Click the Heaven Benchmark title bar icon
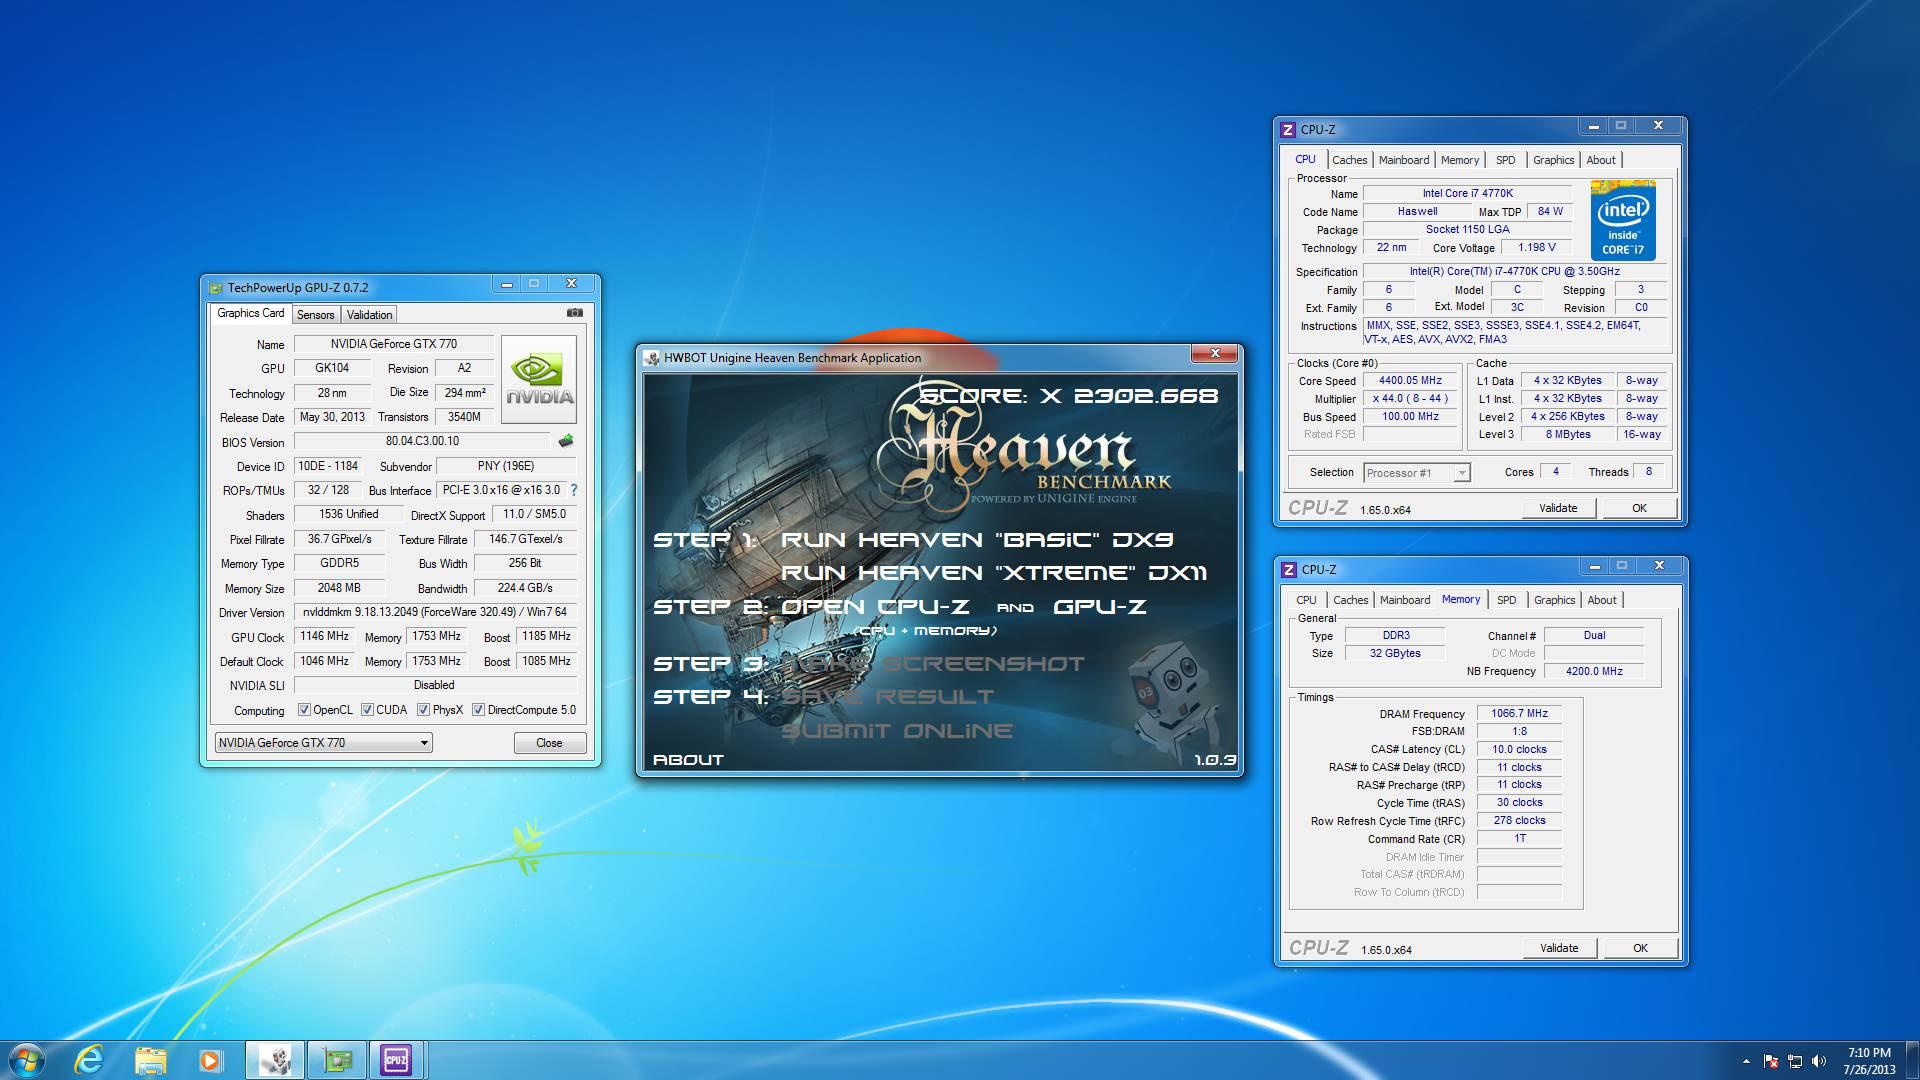This screenshot has height=1080, width=1920. point(652,358)
